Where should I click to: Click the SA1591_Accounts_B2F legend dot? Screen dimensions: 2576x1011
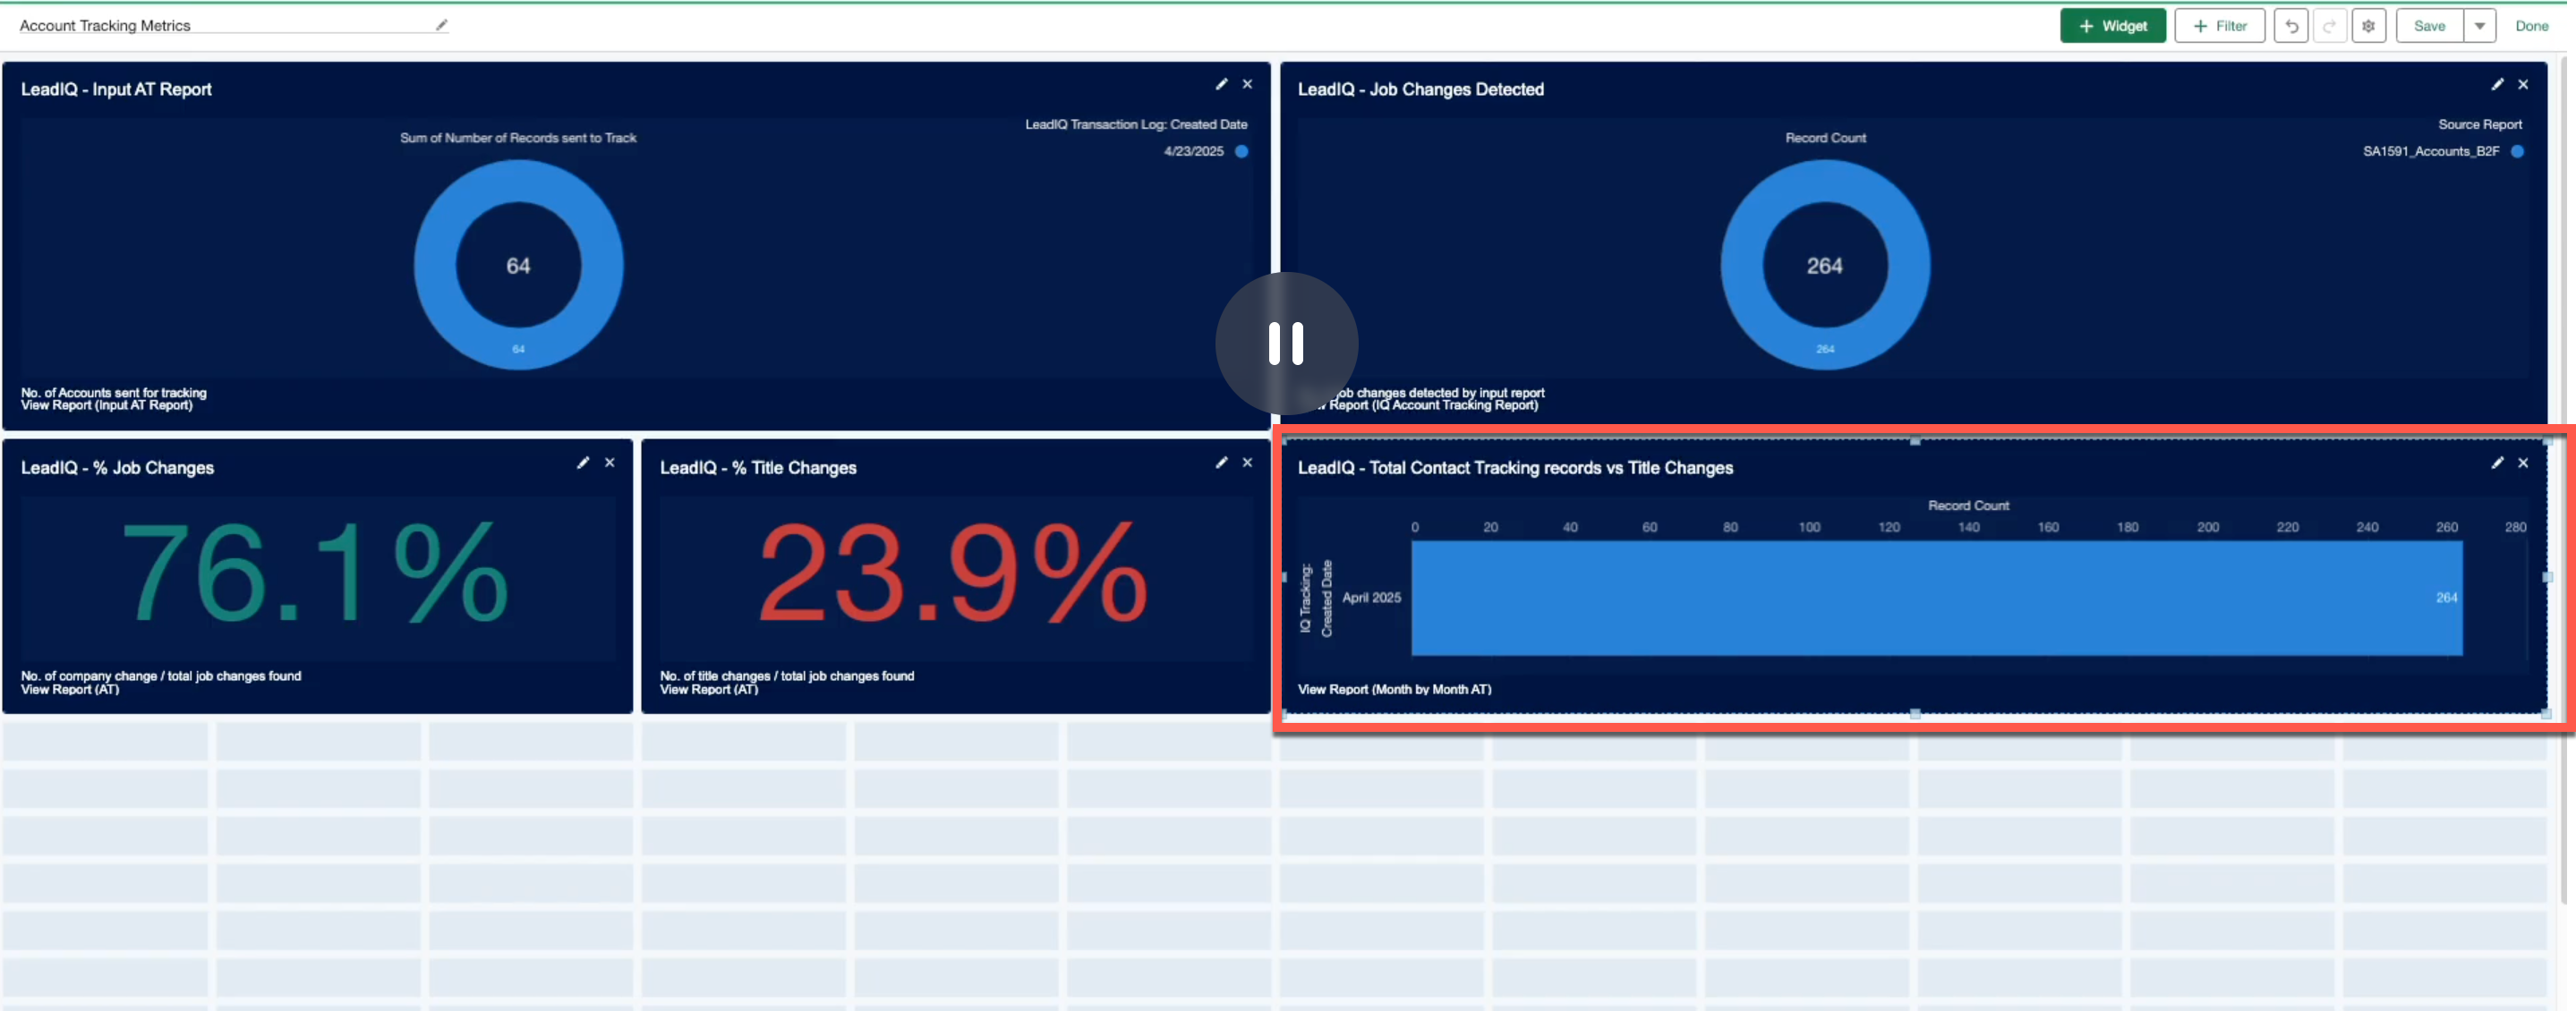(x=2517, y=152)
